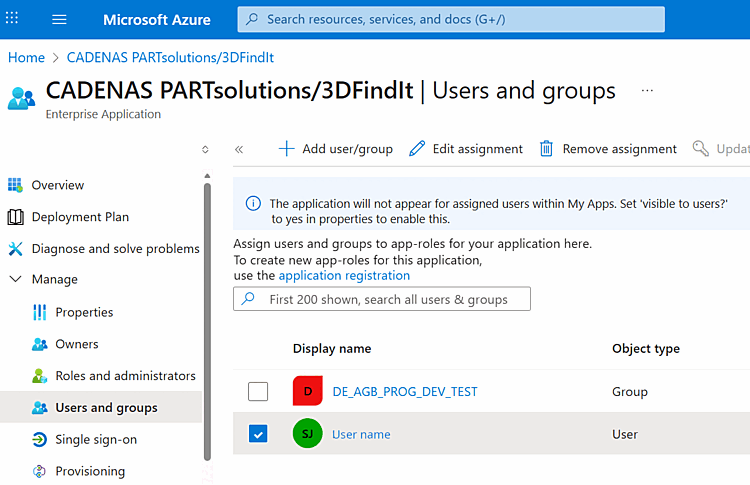
Task: Uncheck the User name row checkbox
Action: point(258,434)
